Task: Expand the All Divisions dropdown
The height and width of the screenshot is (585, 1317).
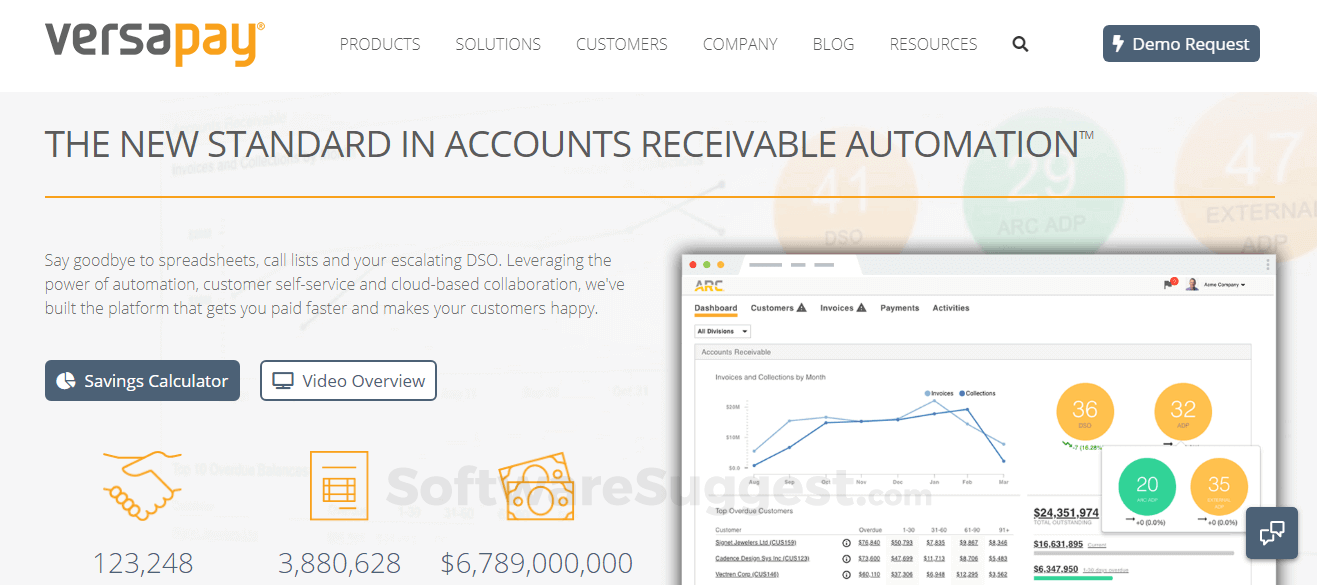Action: pyautogui.click(x=722, y=331)
